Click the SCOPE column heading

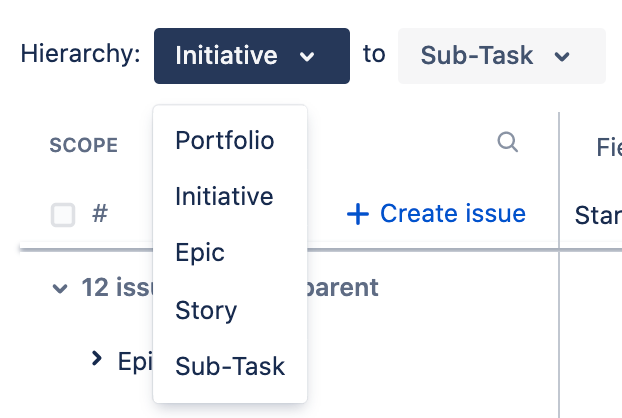click(83, 145)
